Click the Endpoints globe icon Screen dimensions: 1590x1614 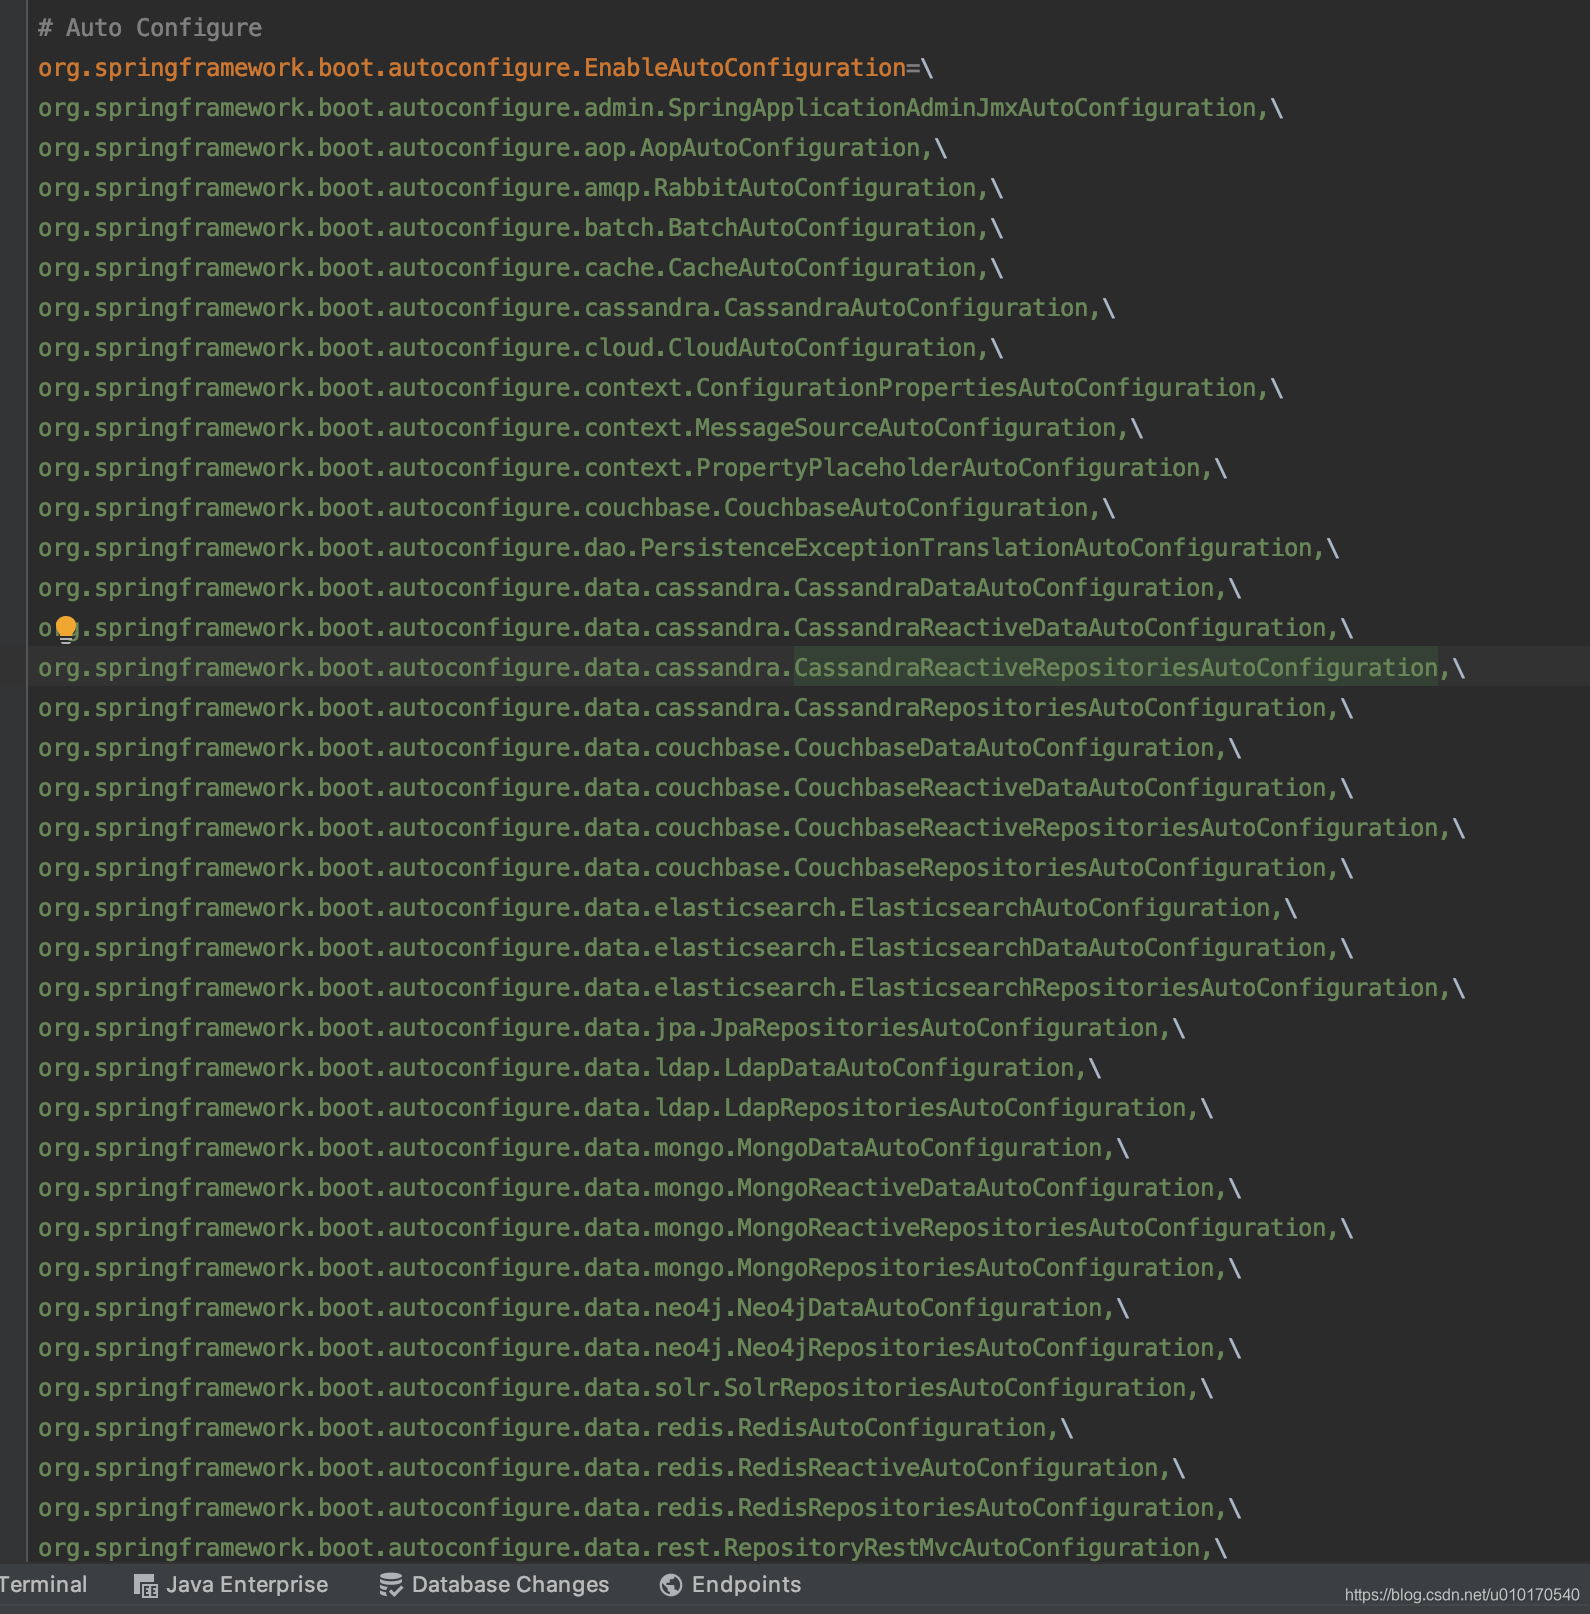[x=671, y=1585]
